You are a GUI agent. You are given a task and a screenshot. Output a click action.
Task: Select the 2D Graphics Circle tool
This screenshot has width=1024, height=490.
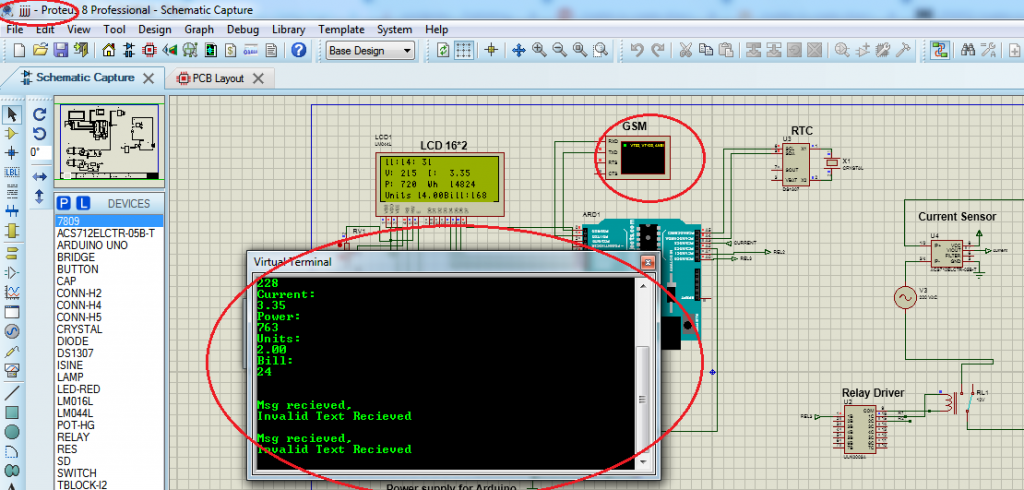tap(11, 432)
